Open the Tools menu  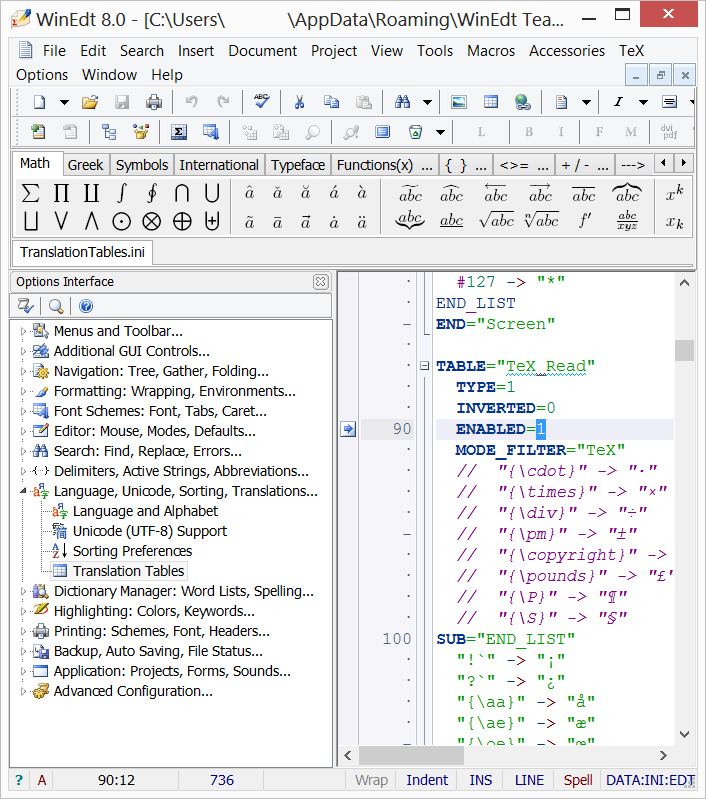pos(435,51)
